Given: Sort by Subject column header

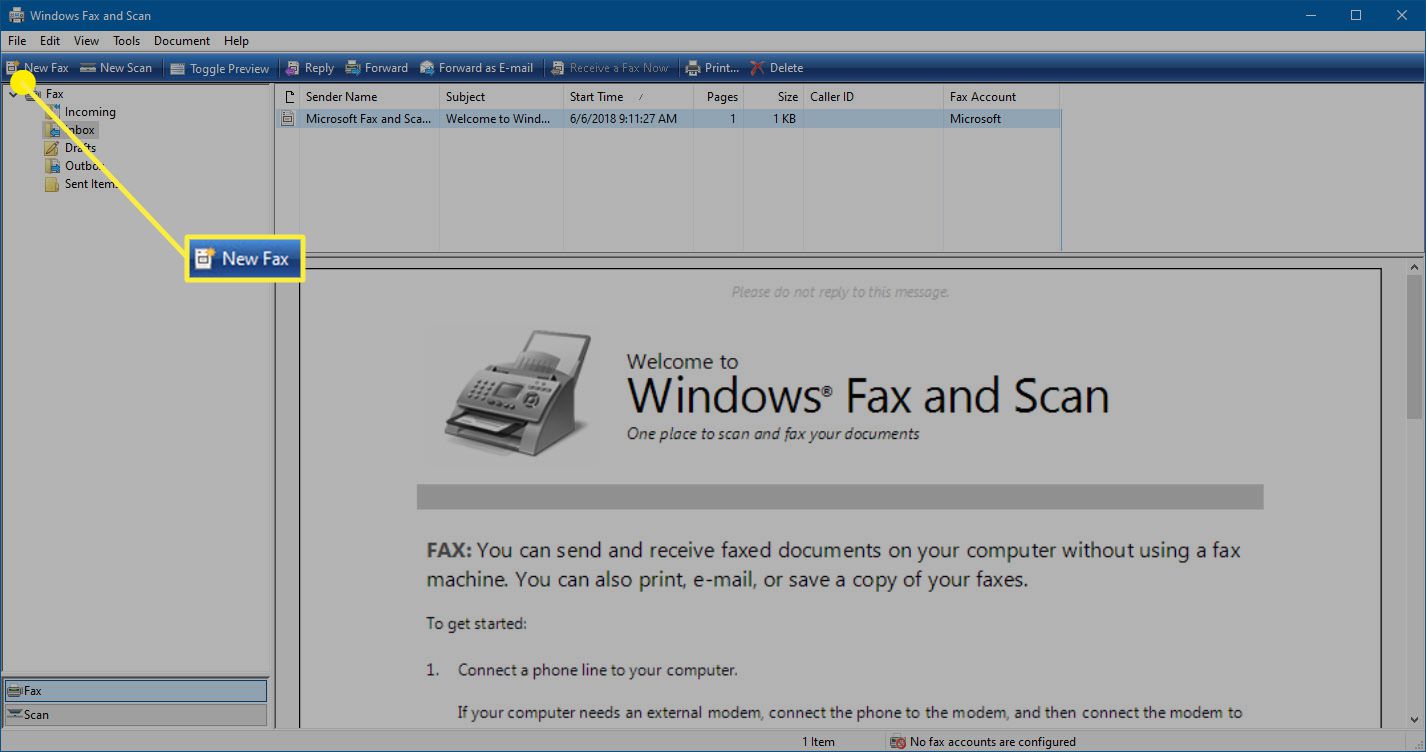Looking at the screenshot, I should (501, 97).
